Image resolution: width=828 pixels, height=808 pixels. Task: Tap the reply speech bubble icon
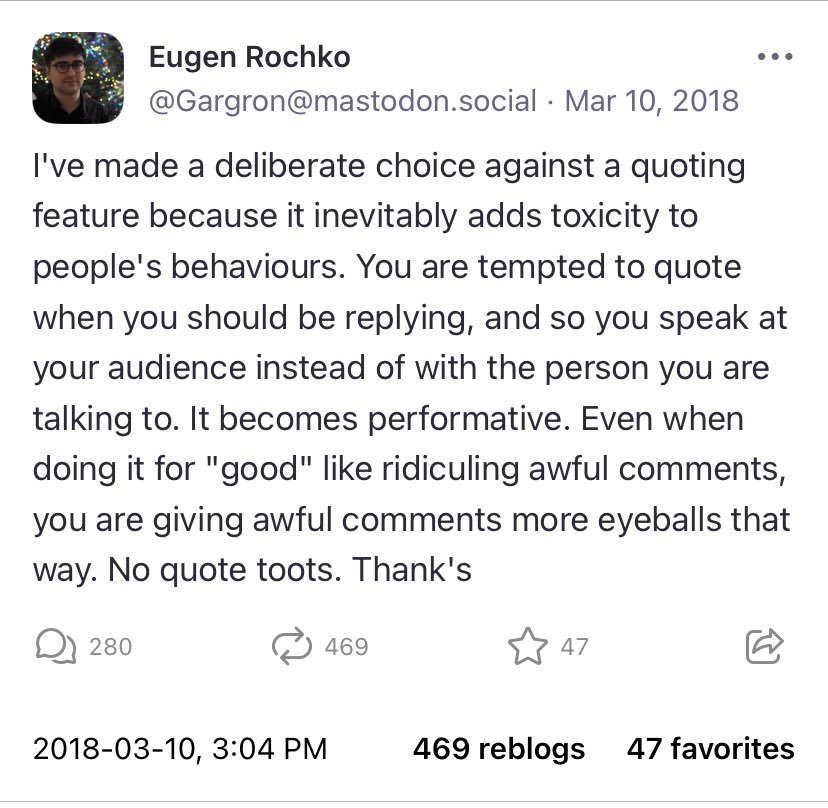click(x=55, y=648)
